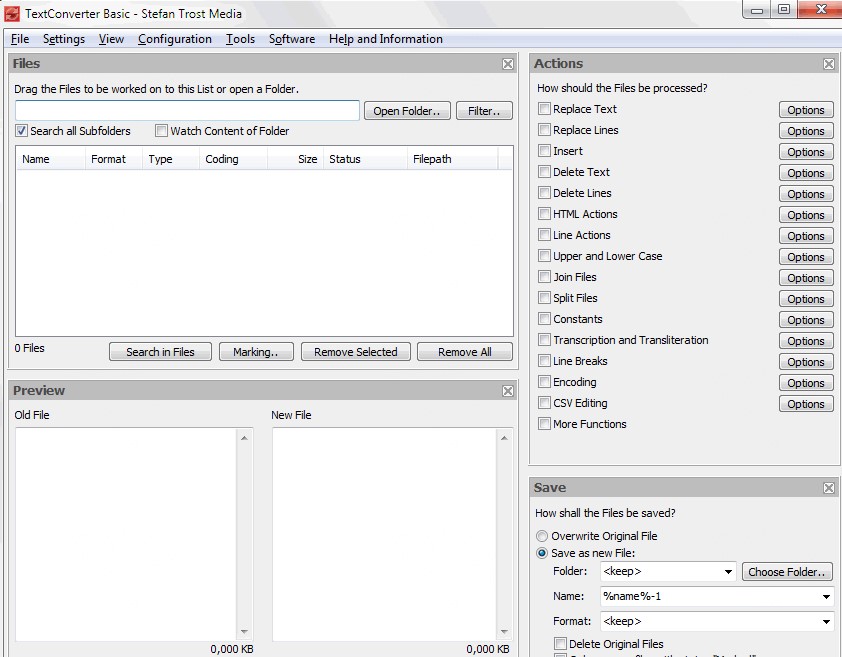Screen dimensions: 842x657
Task: Click the Open Folder button
Action: [407, 111]
